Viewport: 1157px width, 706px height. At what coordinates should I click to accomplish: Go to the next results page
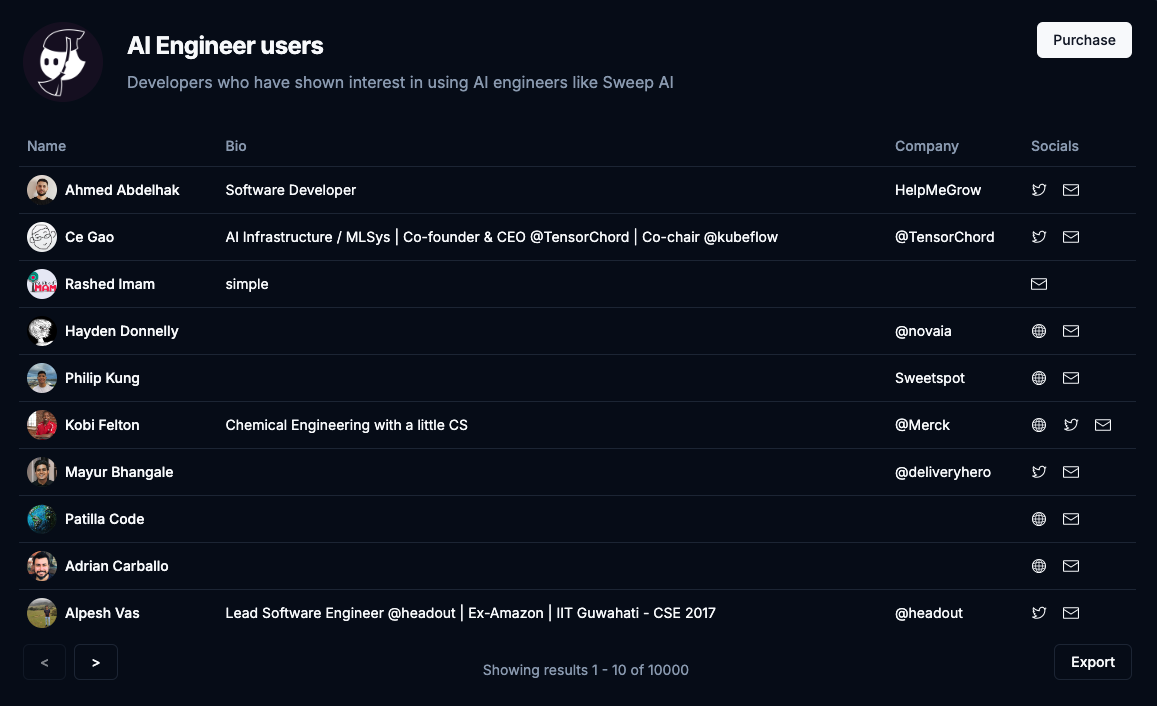96,662
